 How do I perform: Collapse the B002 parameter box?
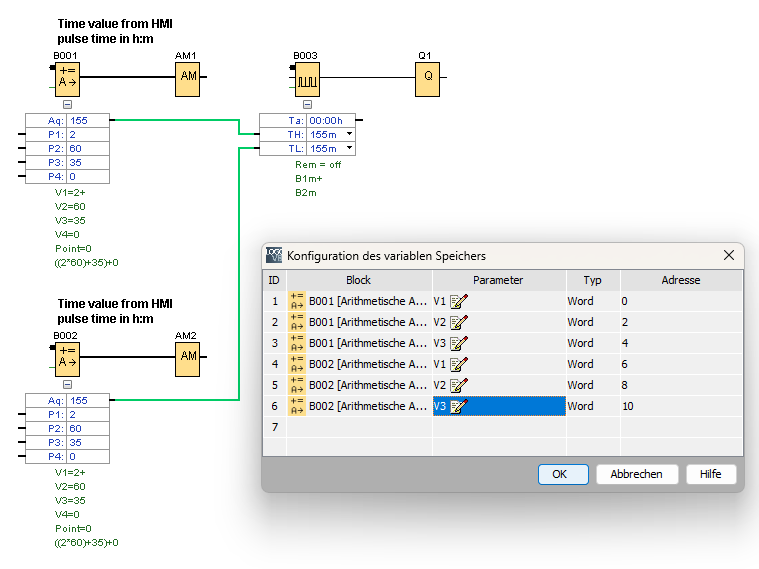(x=67, y=384)
